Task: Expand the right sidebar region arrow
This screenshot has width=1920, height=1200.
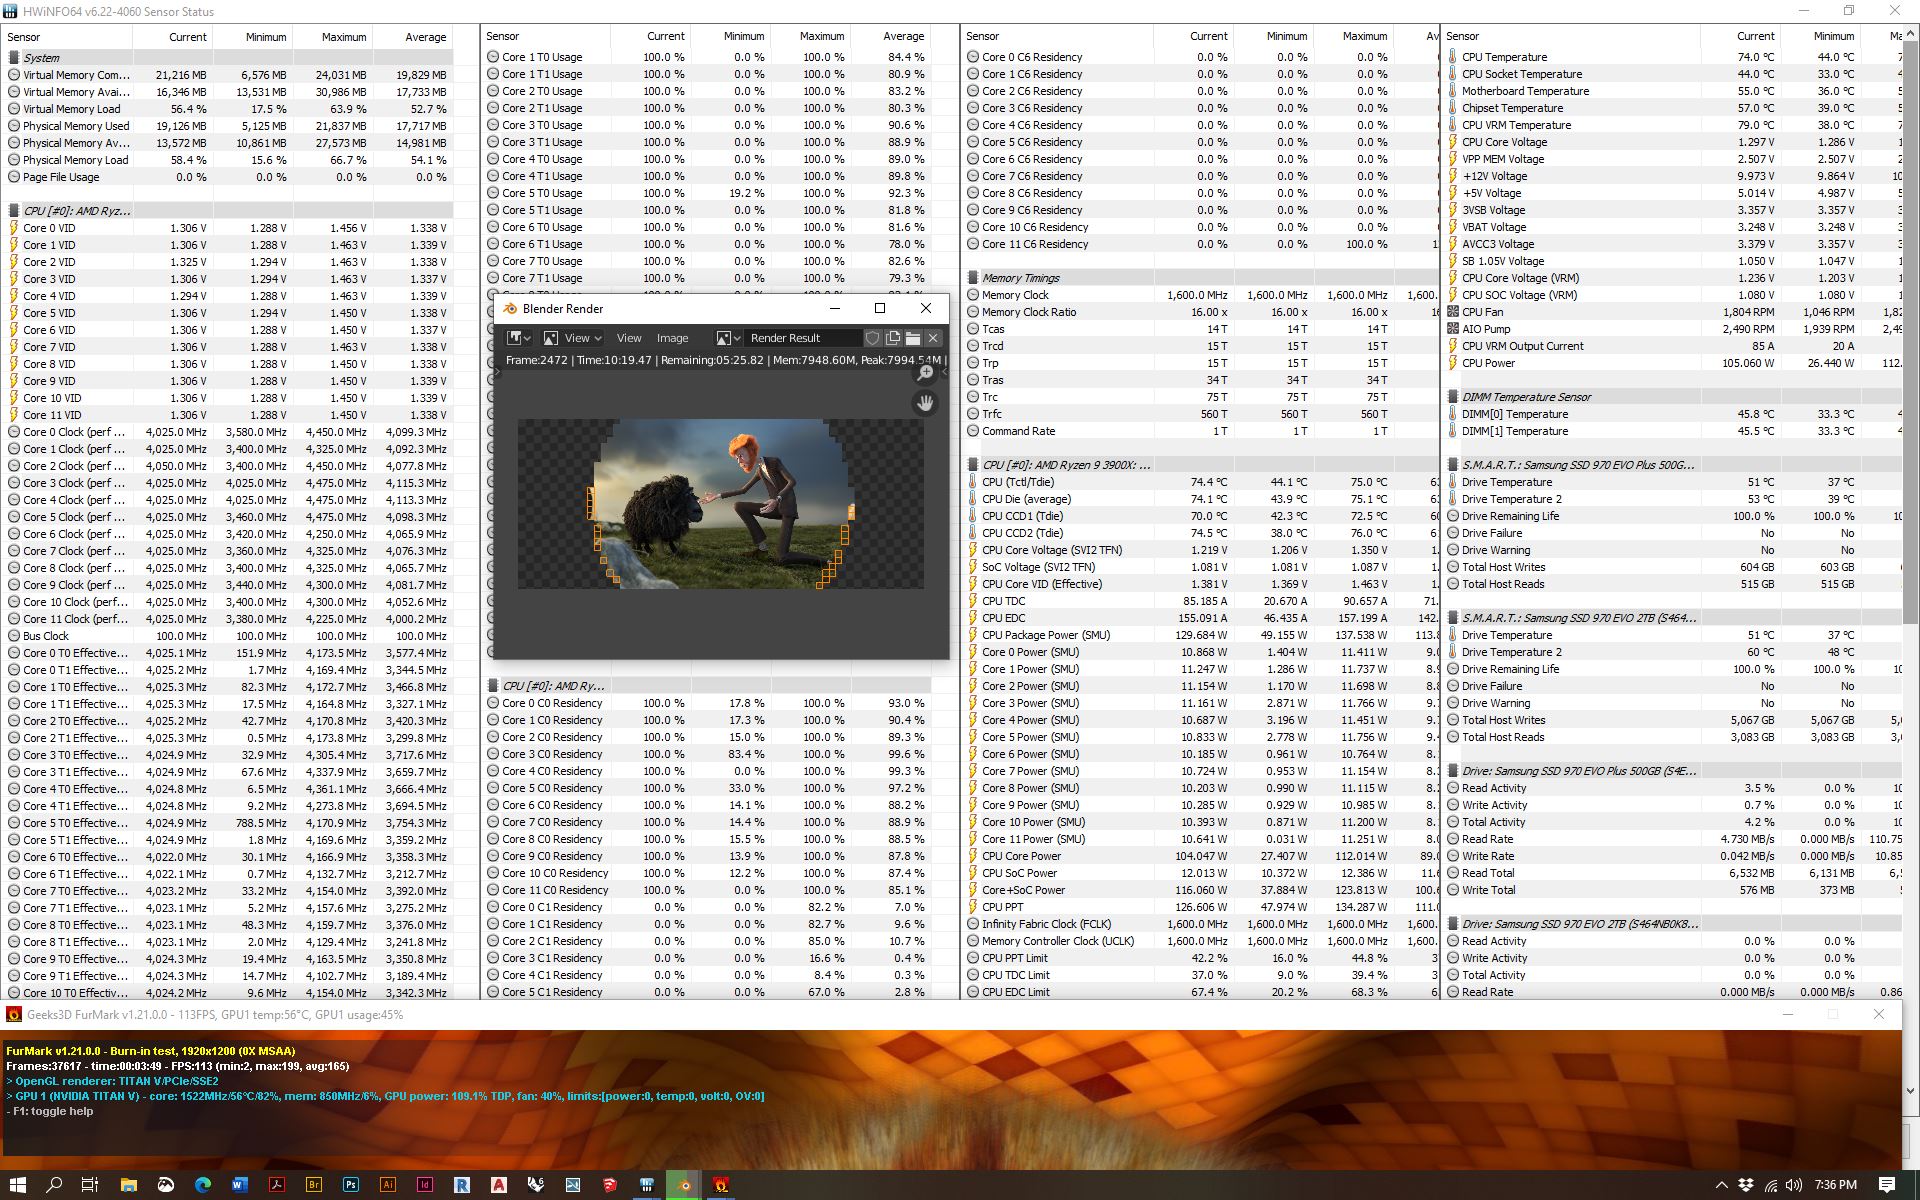Action: tap(945, 372)
